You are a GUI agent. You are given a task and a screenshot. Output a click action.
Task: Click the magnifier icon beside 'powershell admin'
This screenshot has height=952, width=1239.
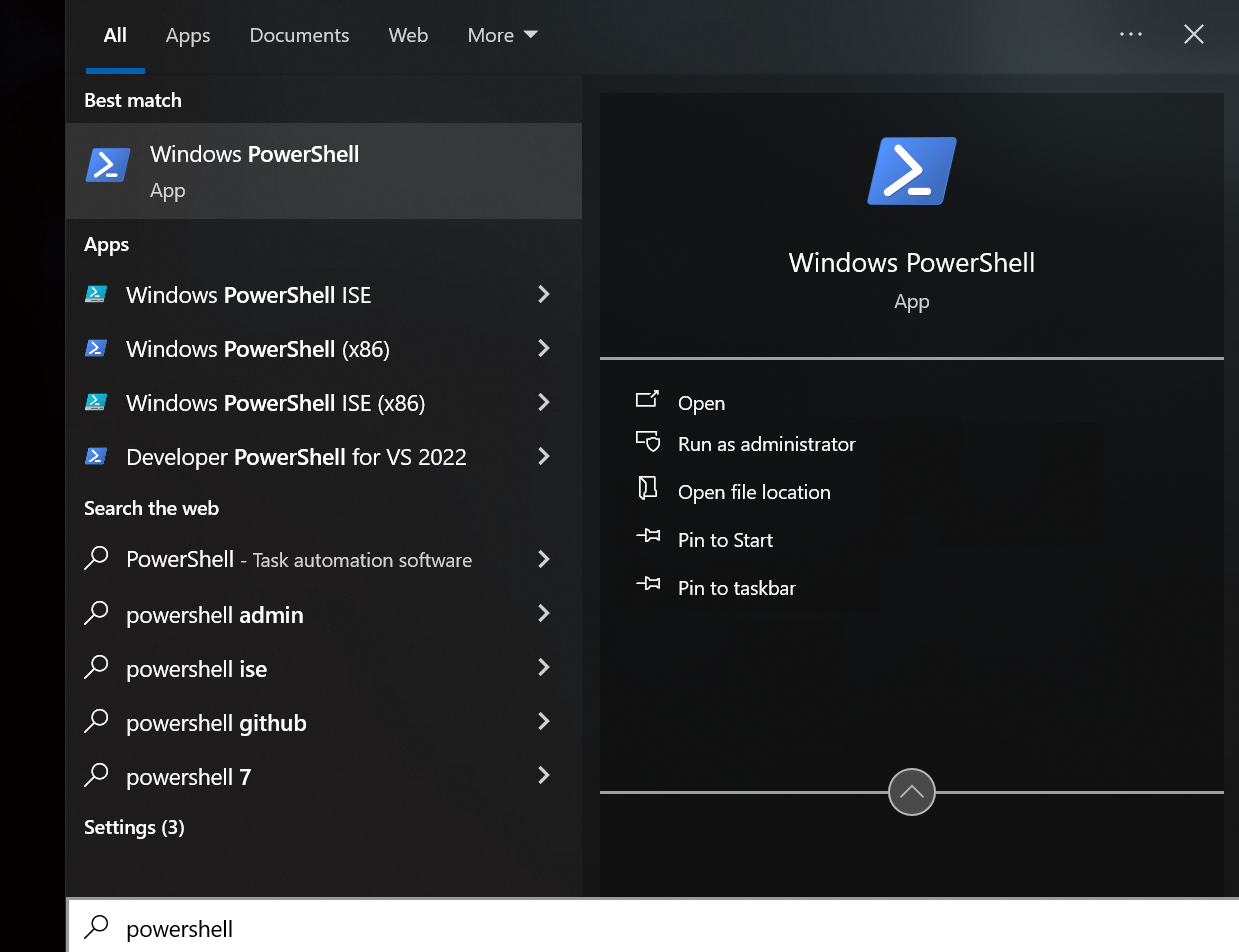tap(96, 613)
